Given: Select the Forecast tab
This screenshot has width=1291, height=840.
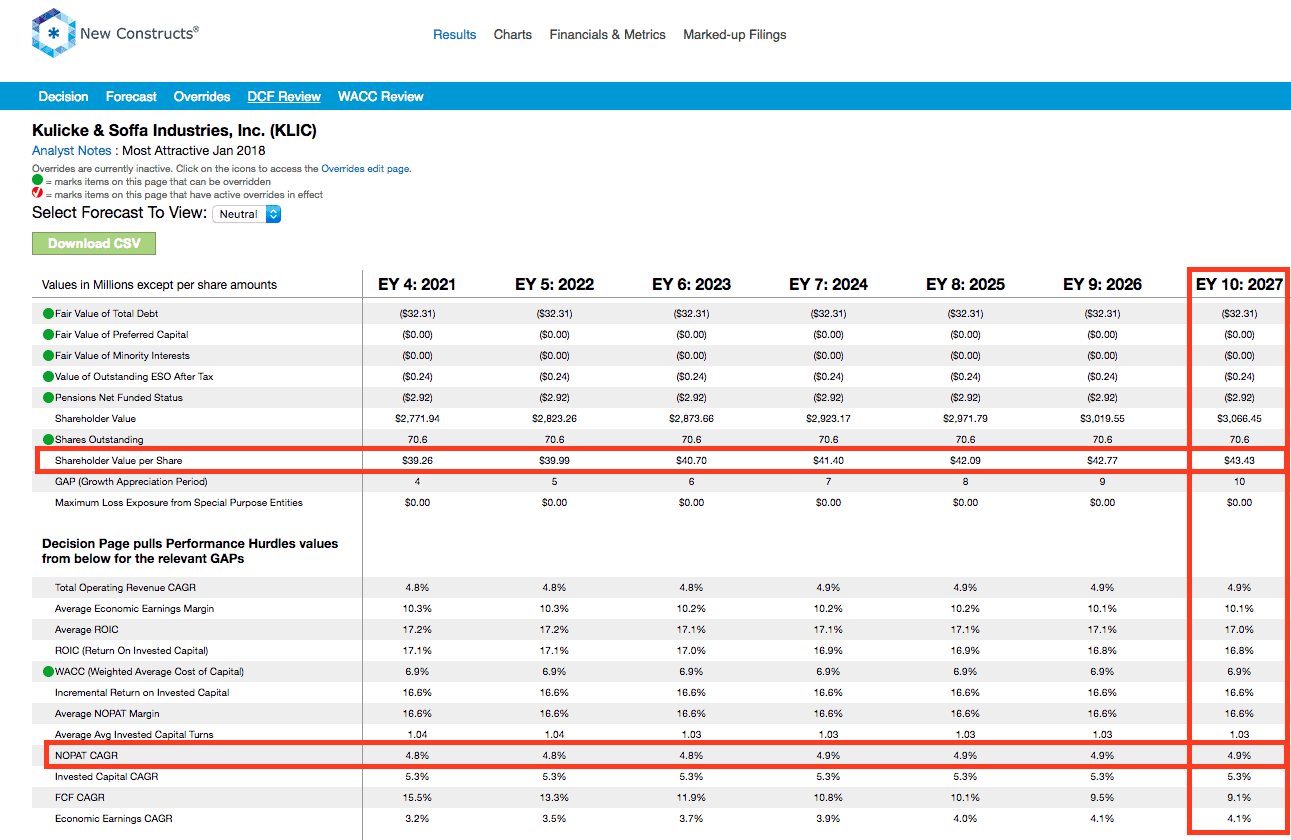Looking at the screenshot, I should (131, 97).
